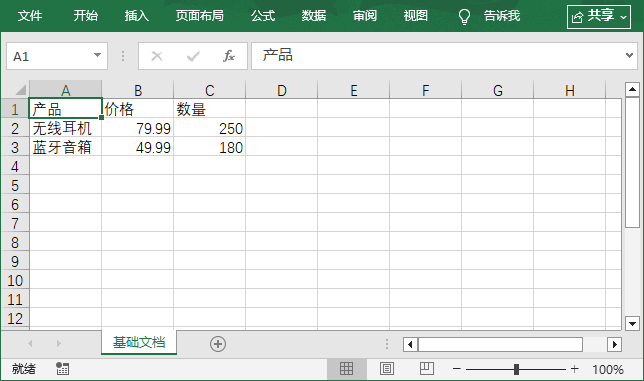Select cell containing 价格
The width and height of the screenshot is (644, 381).
(138, 109)
